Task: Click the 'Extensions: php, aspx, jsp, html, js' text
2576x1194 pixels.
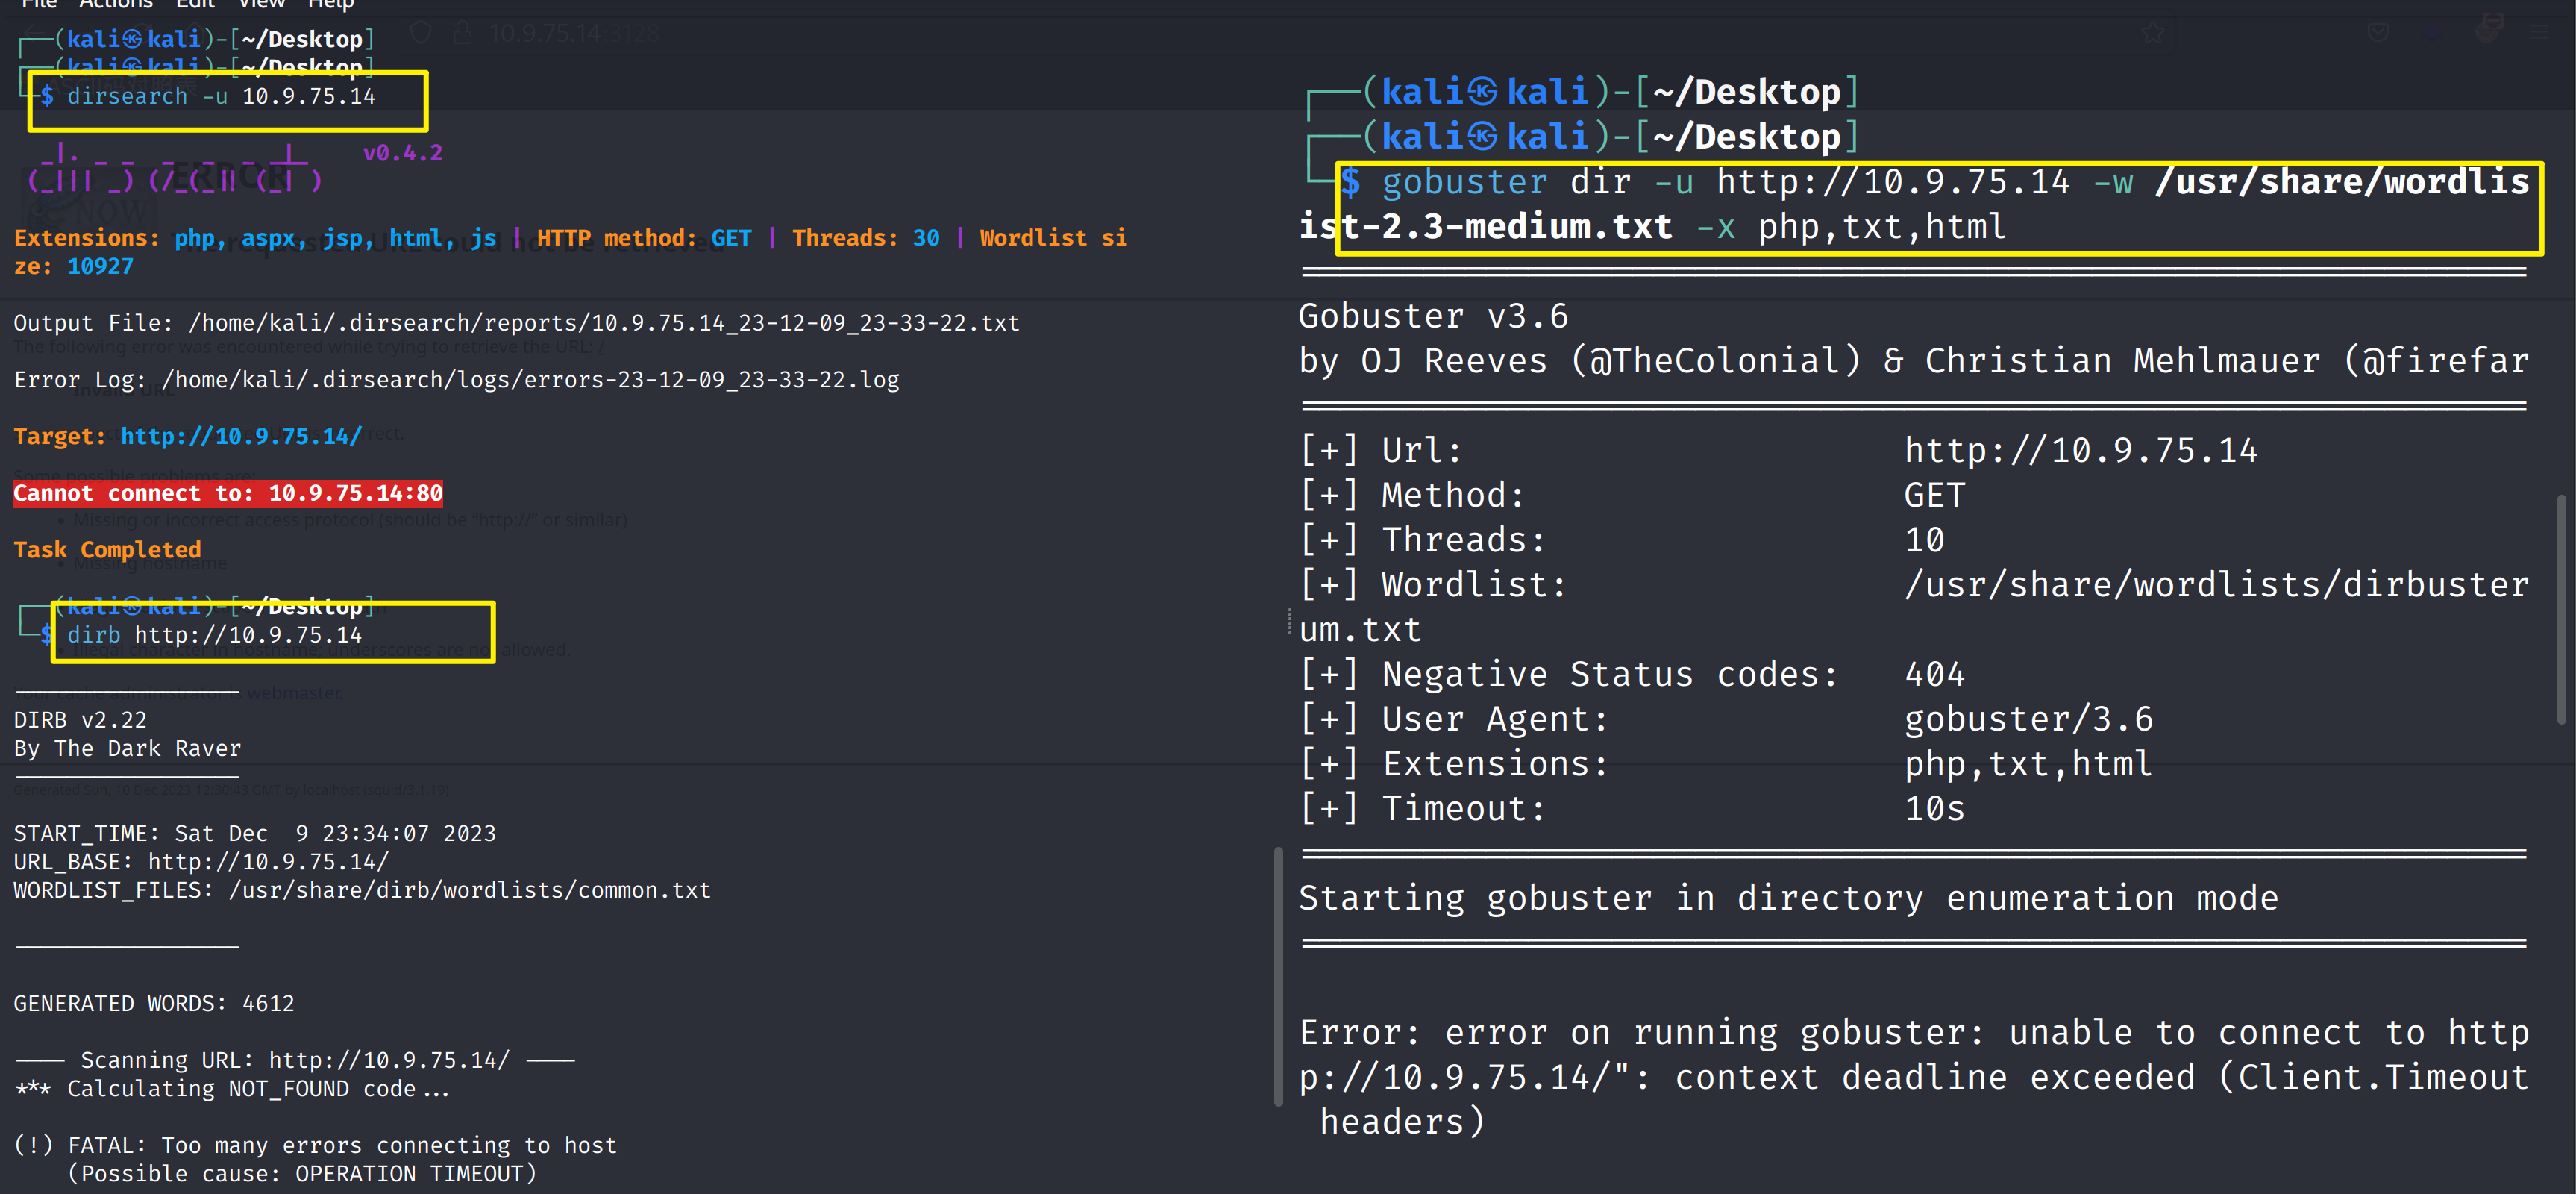Action: click(255, 238)
